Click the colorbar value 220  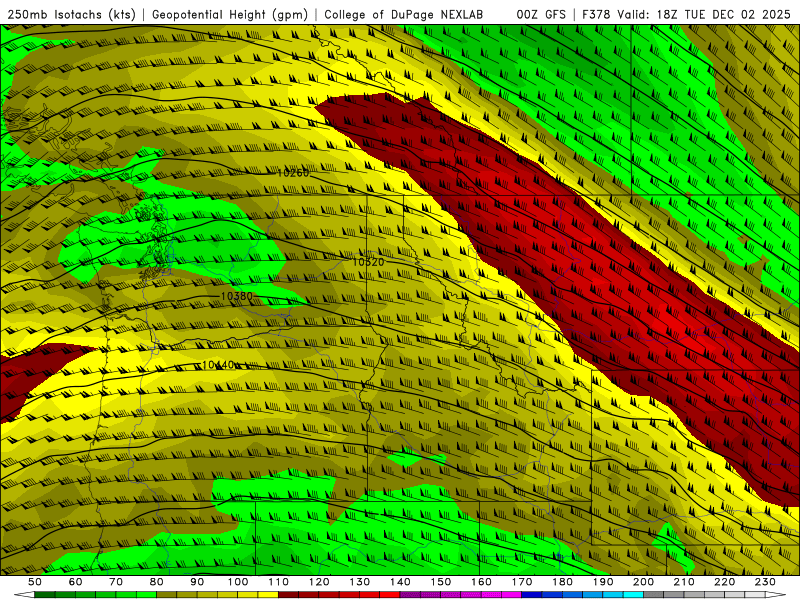pos(725,582)
